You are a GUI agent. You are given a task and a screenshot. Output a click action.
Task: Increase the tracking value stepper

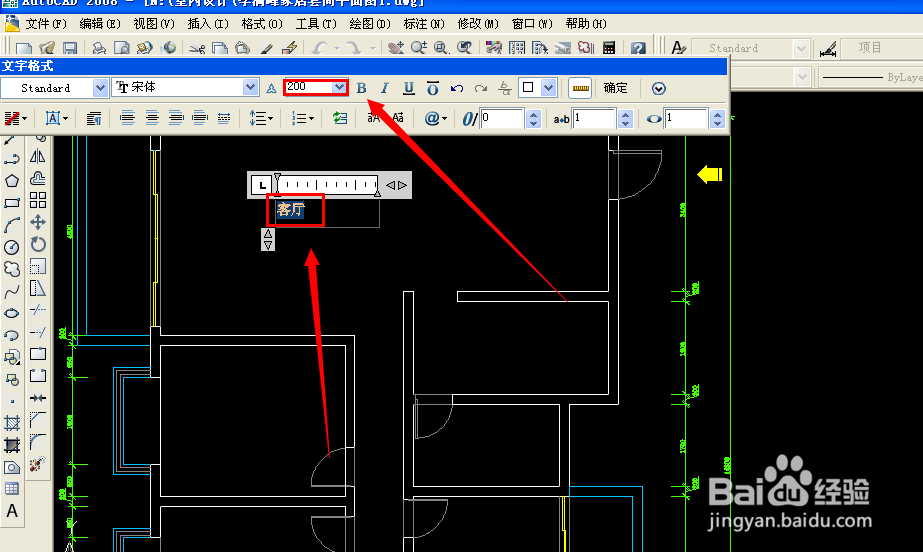pos(626,114)
